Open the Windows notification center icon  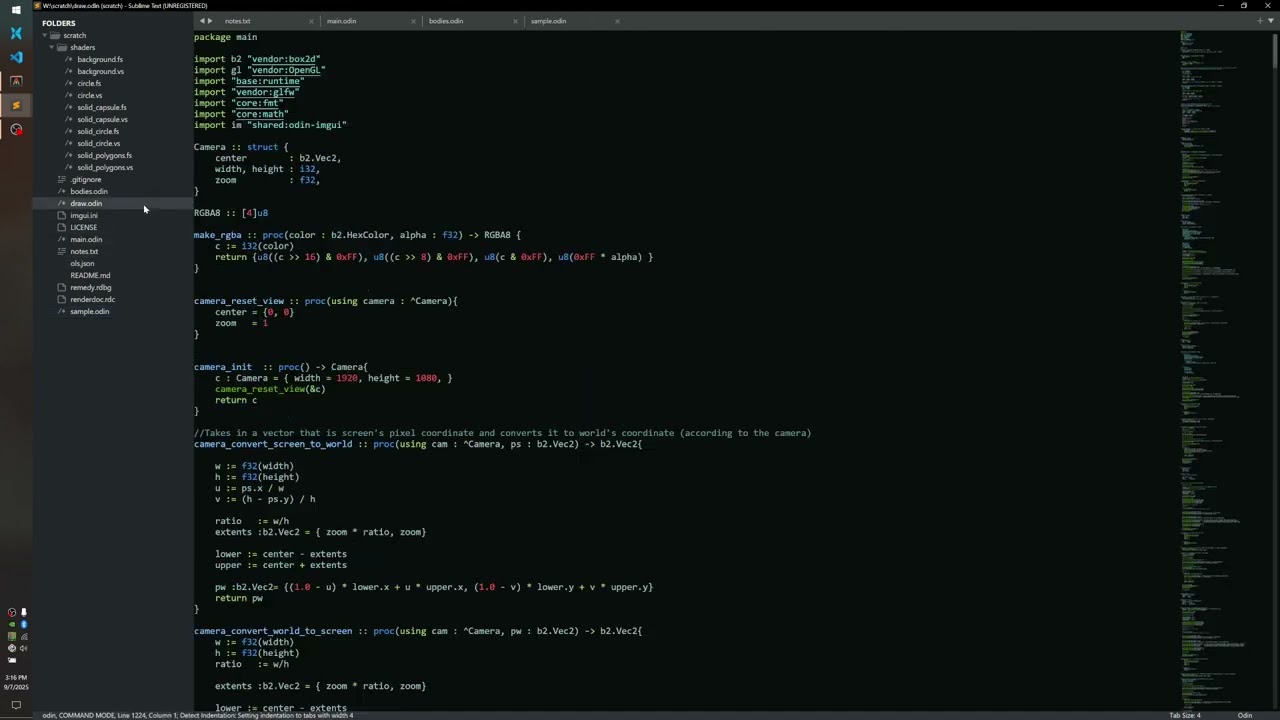point(16,705)
